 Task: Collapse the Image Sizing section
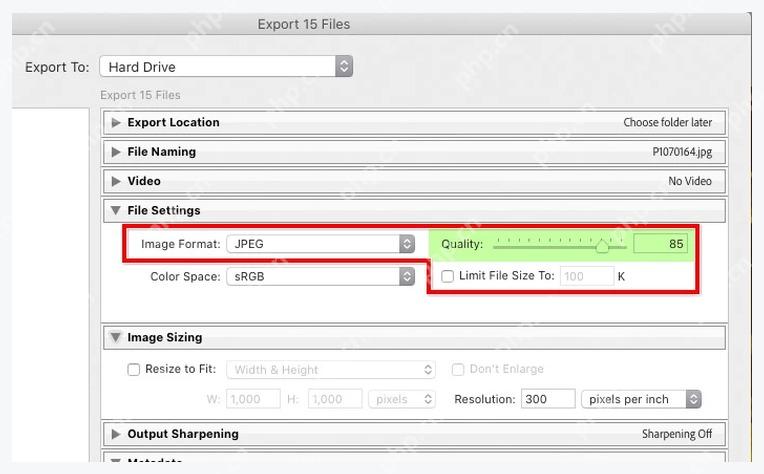click(x=115, y=337)
